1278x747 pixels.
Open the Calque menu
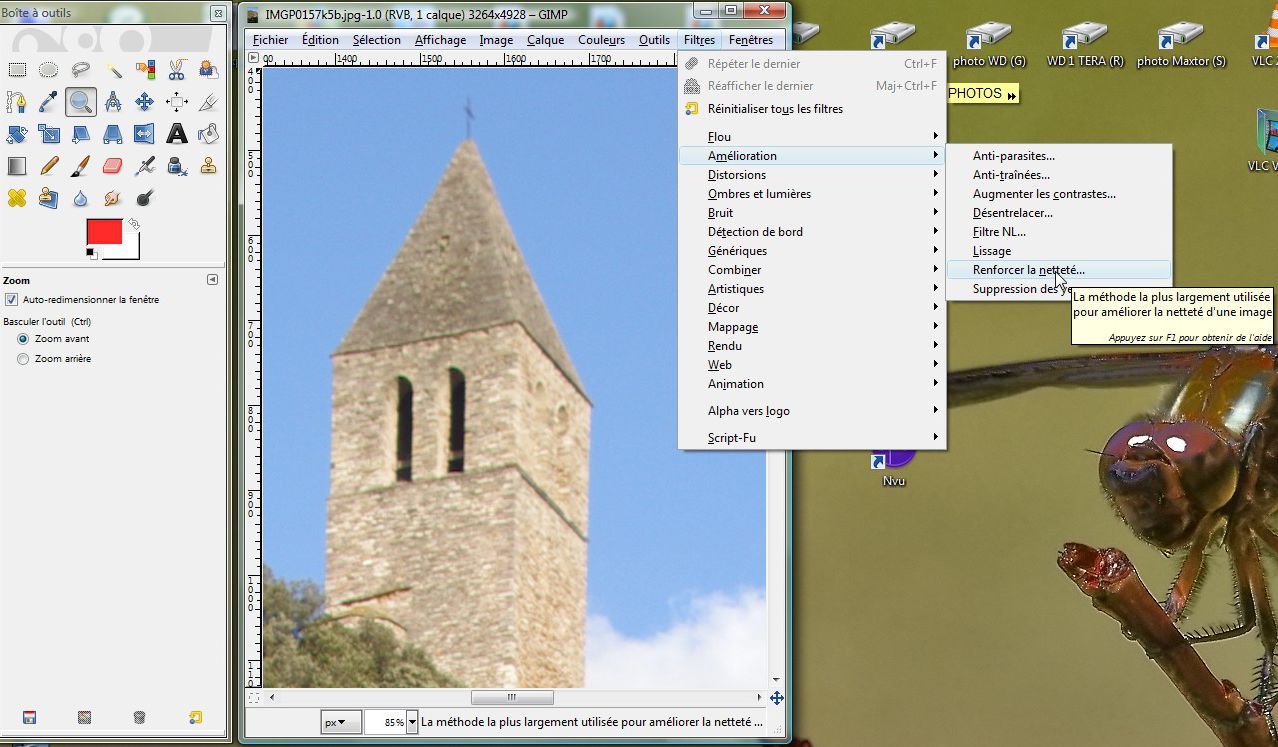coord(545,40)
